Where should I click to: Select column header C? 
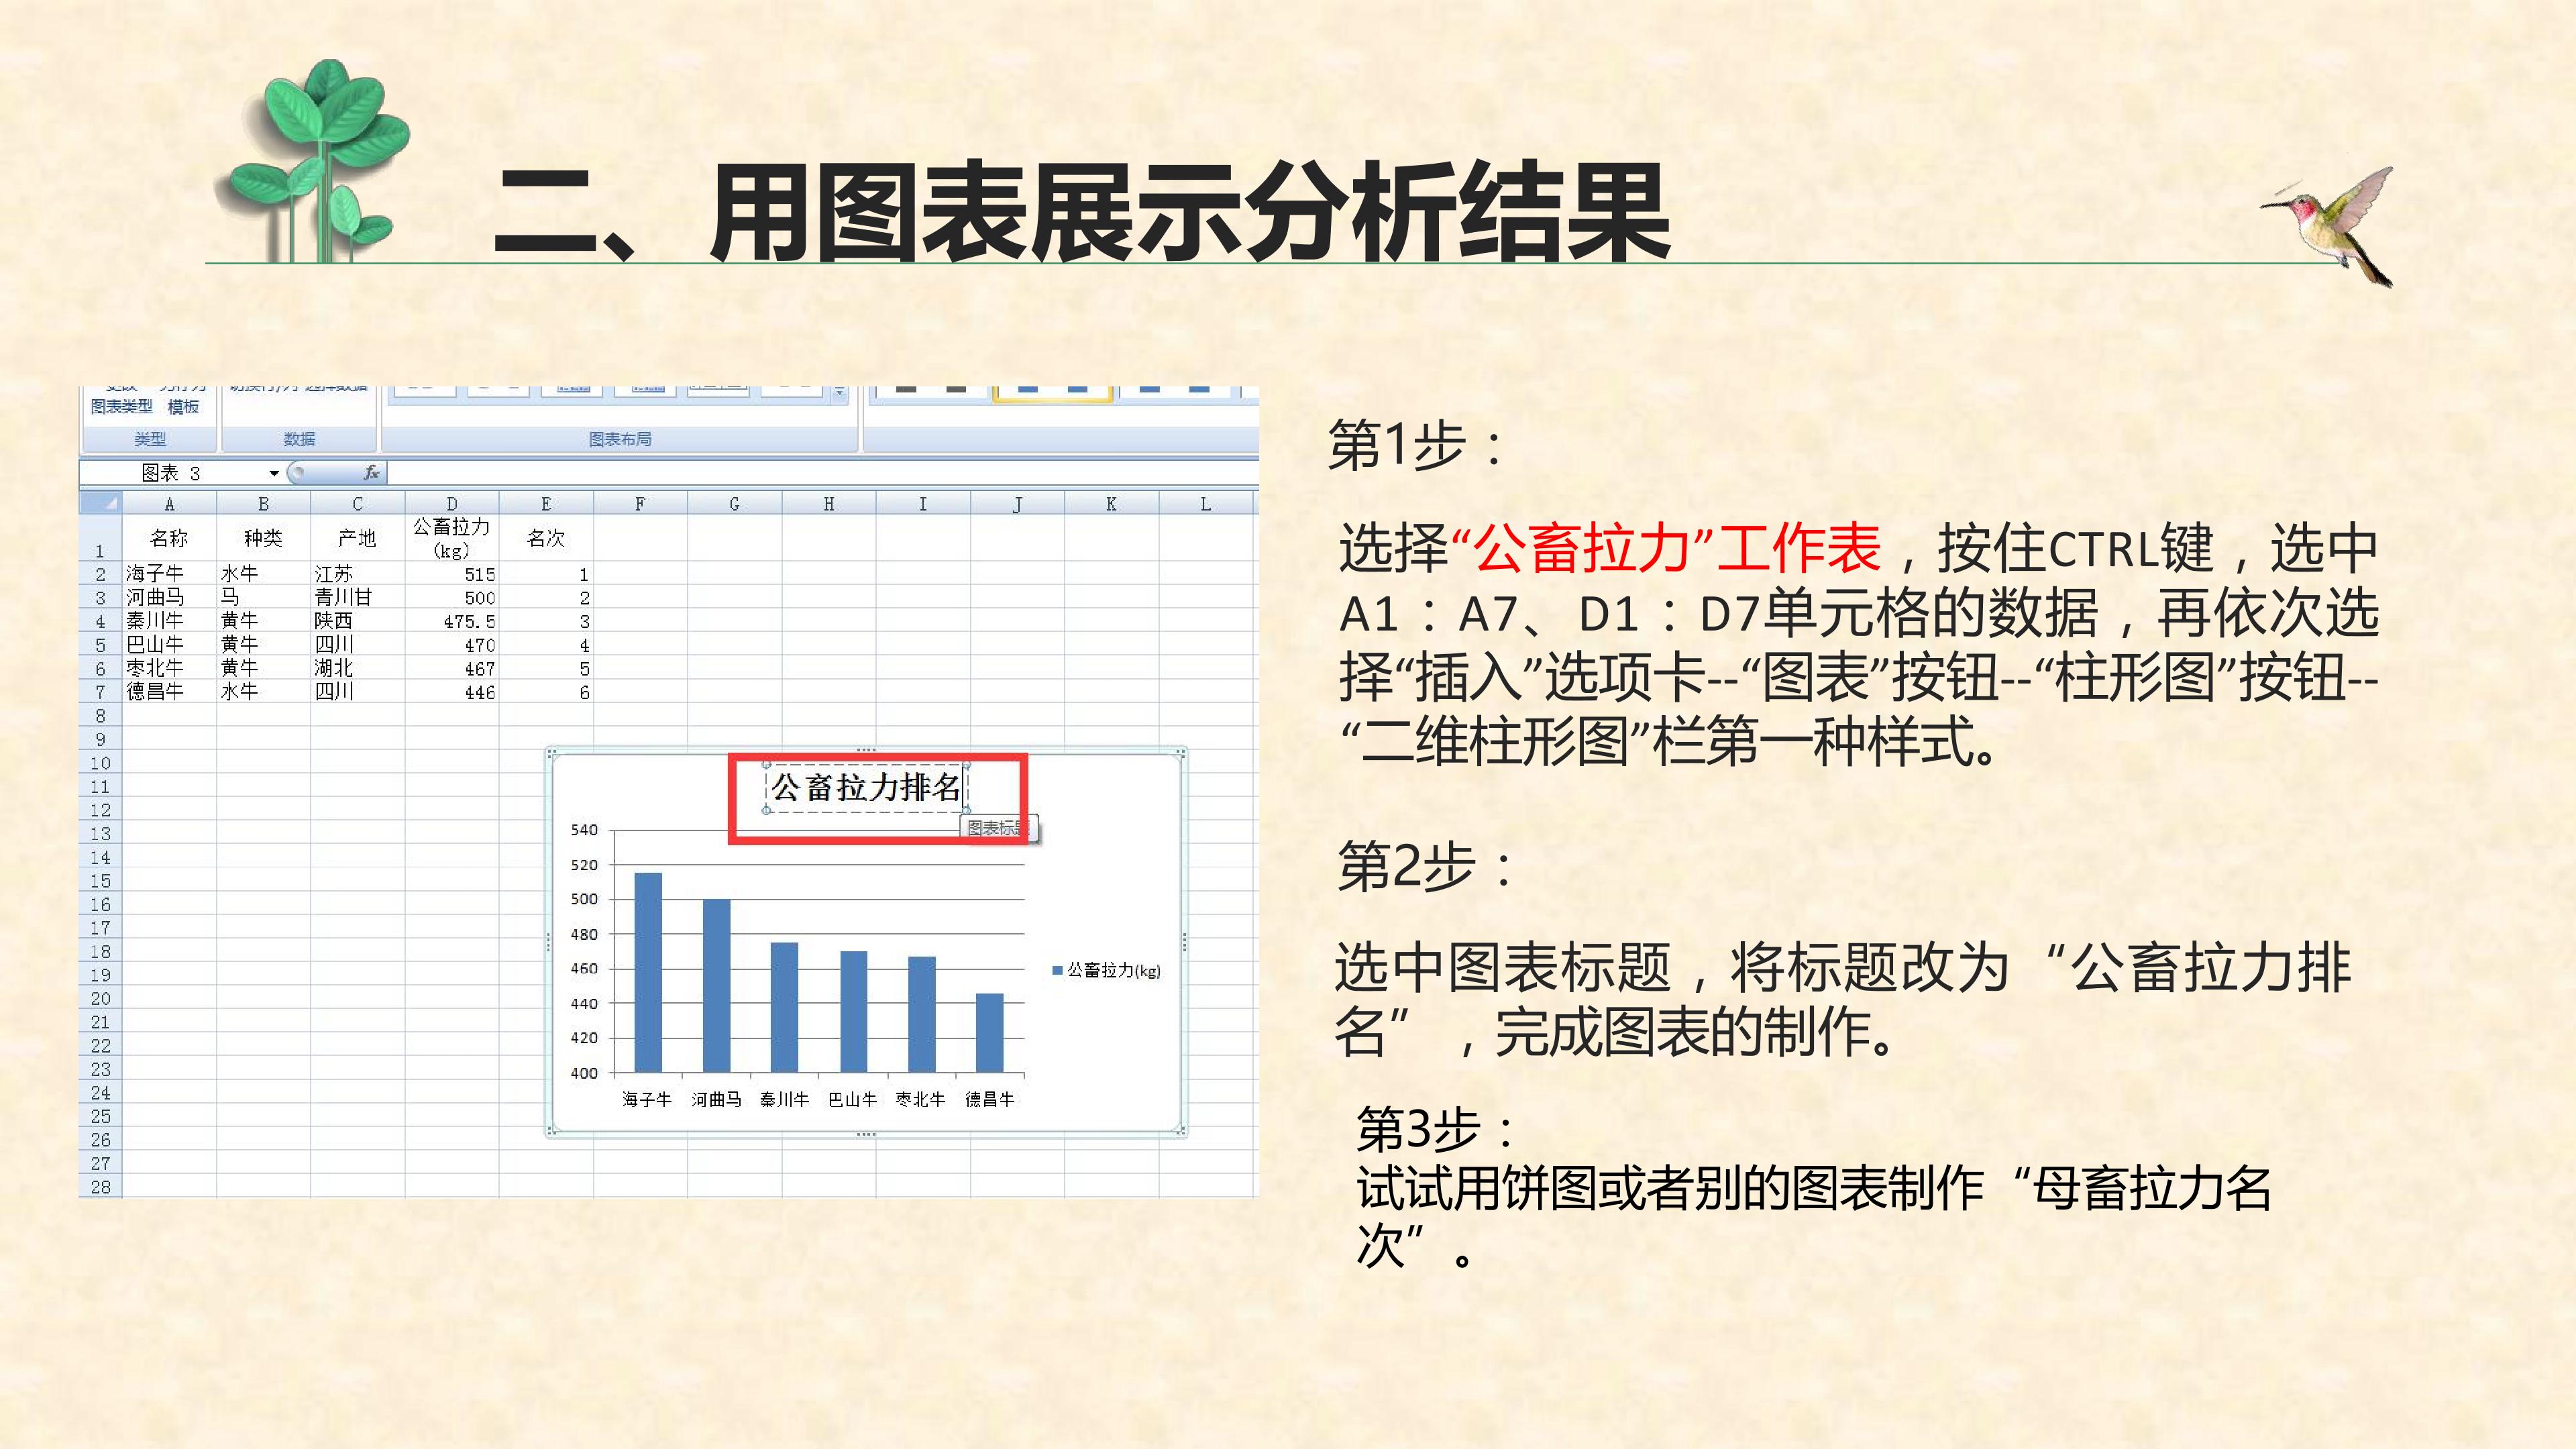click(357, 503)
